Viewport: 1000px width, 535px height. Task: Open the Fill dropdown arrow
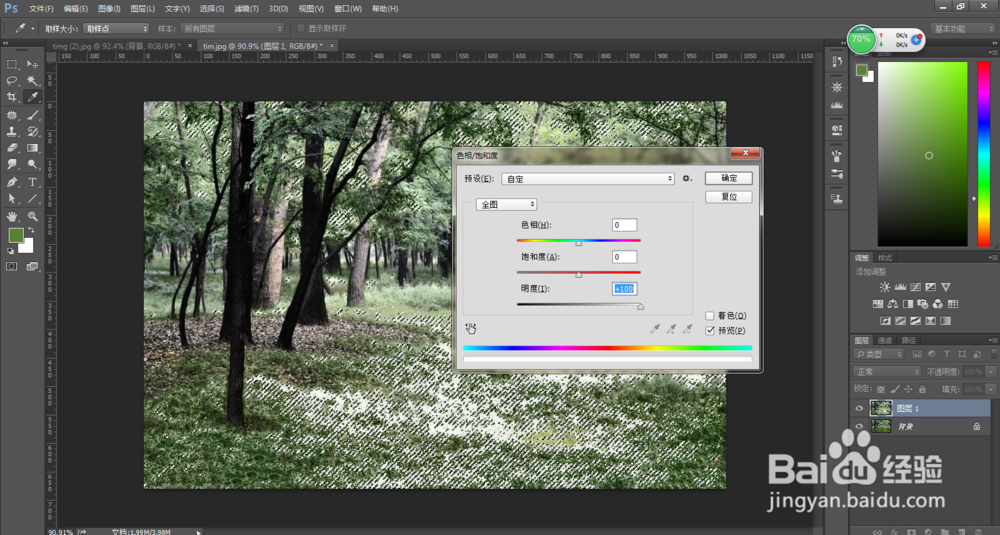(991, 389)
